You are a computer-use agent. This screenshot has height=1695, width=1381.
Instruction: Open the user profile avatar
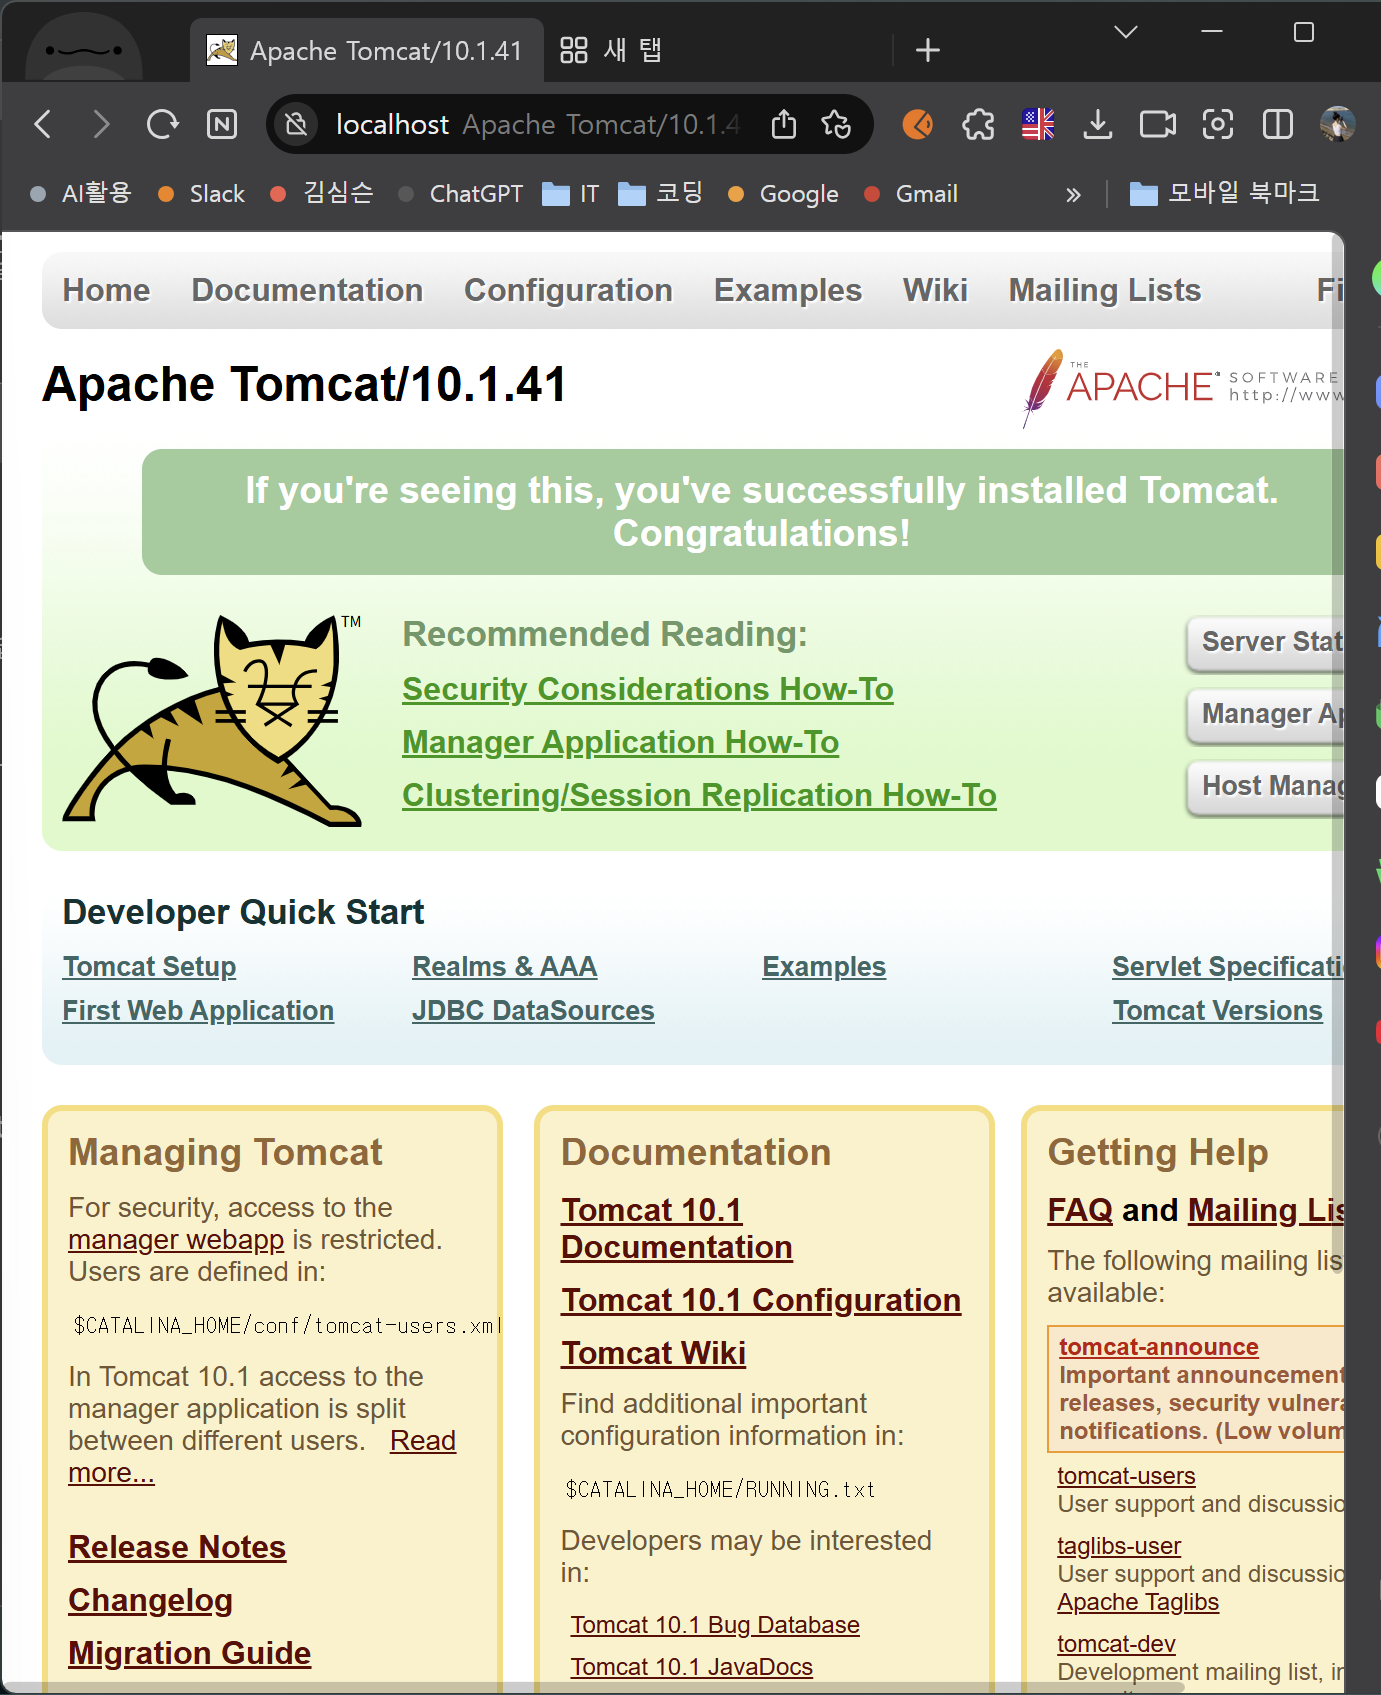coord(1338,125)
